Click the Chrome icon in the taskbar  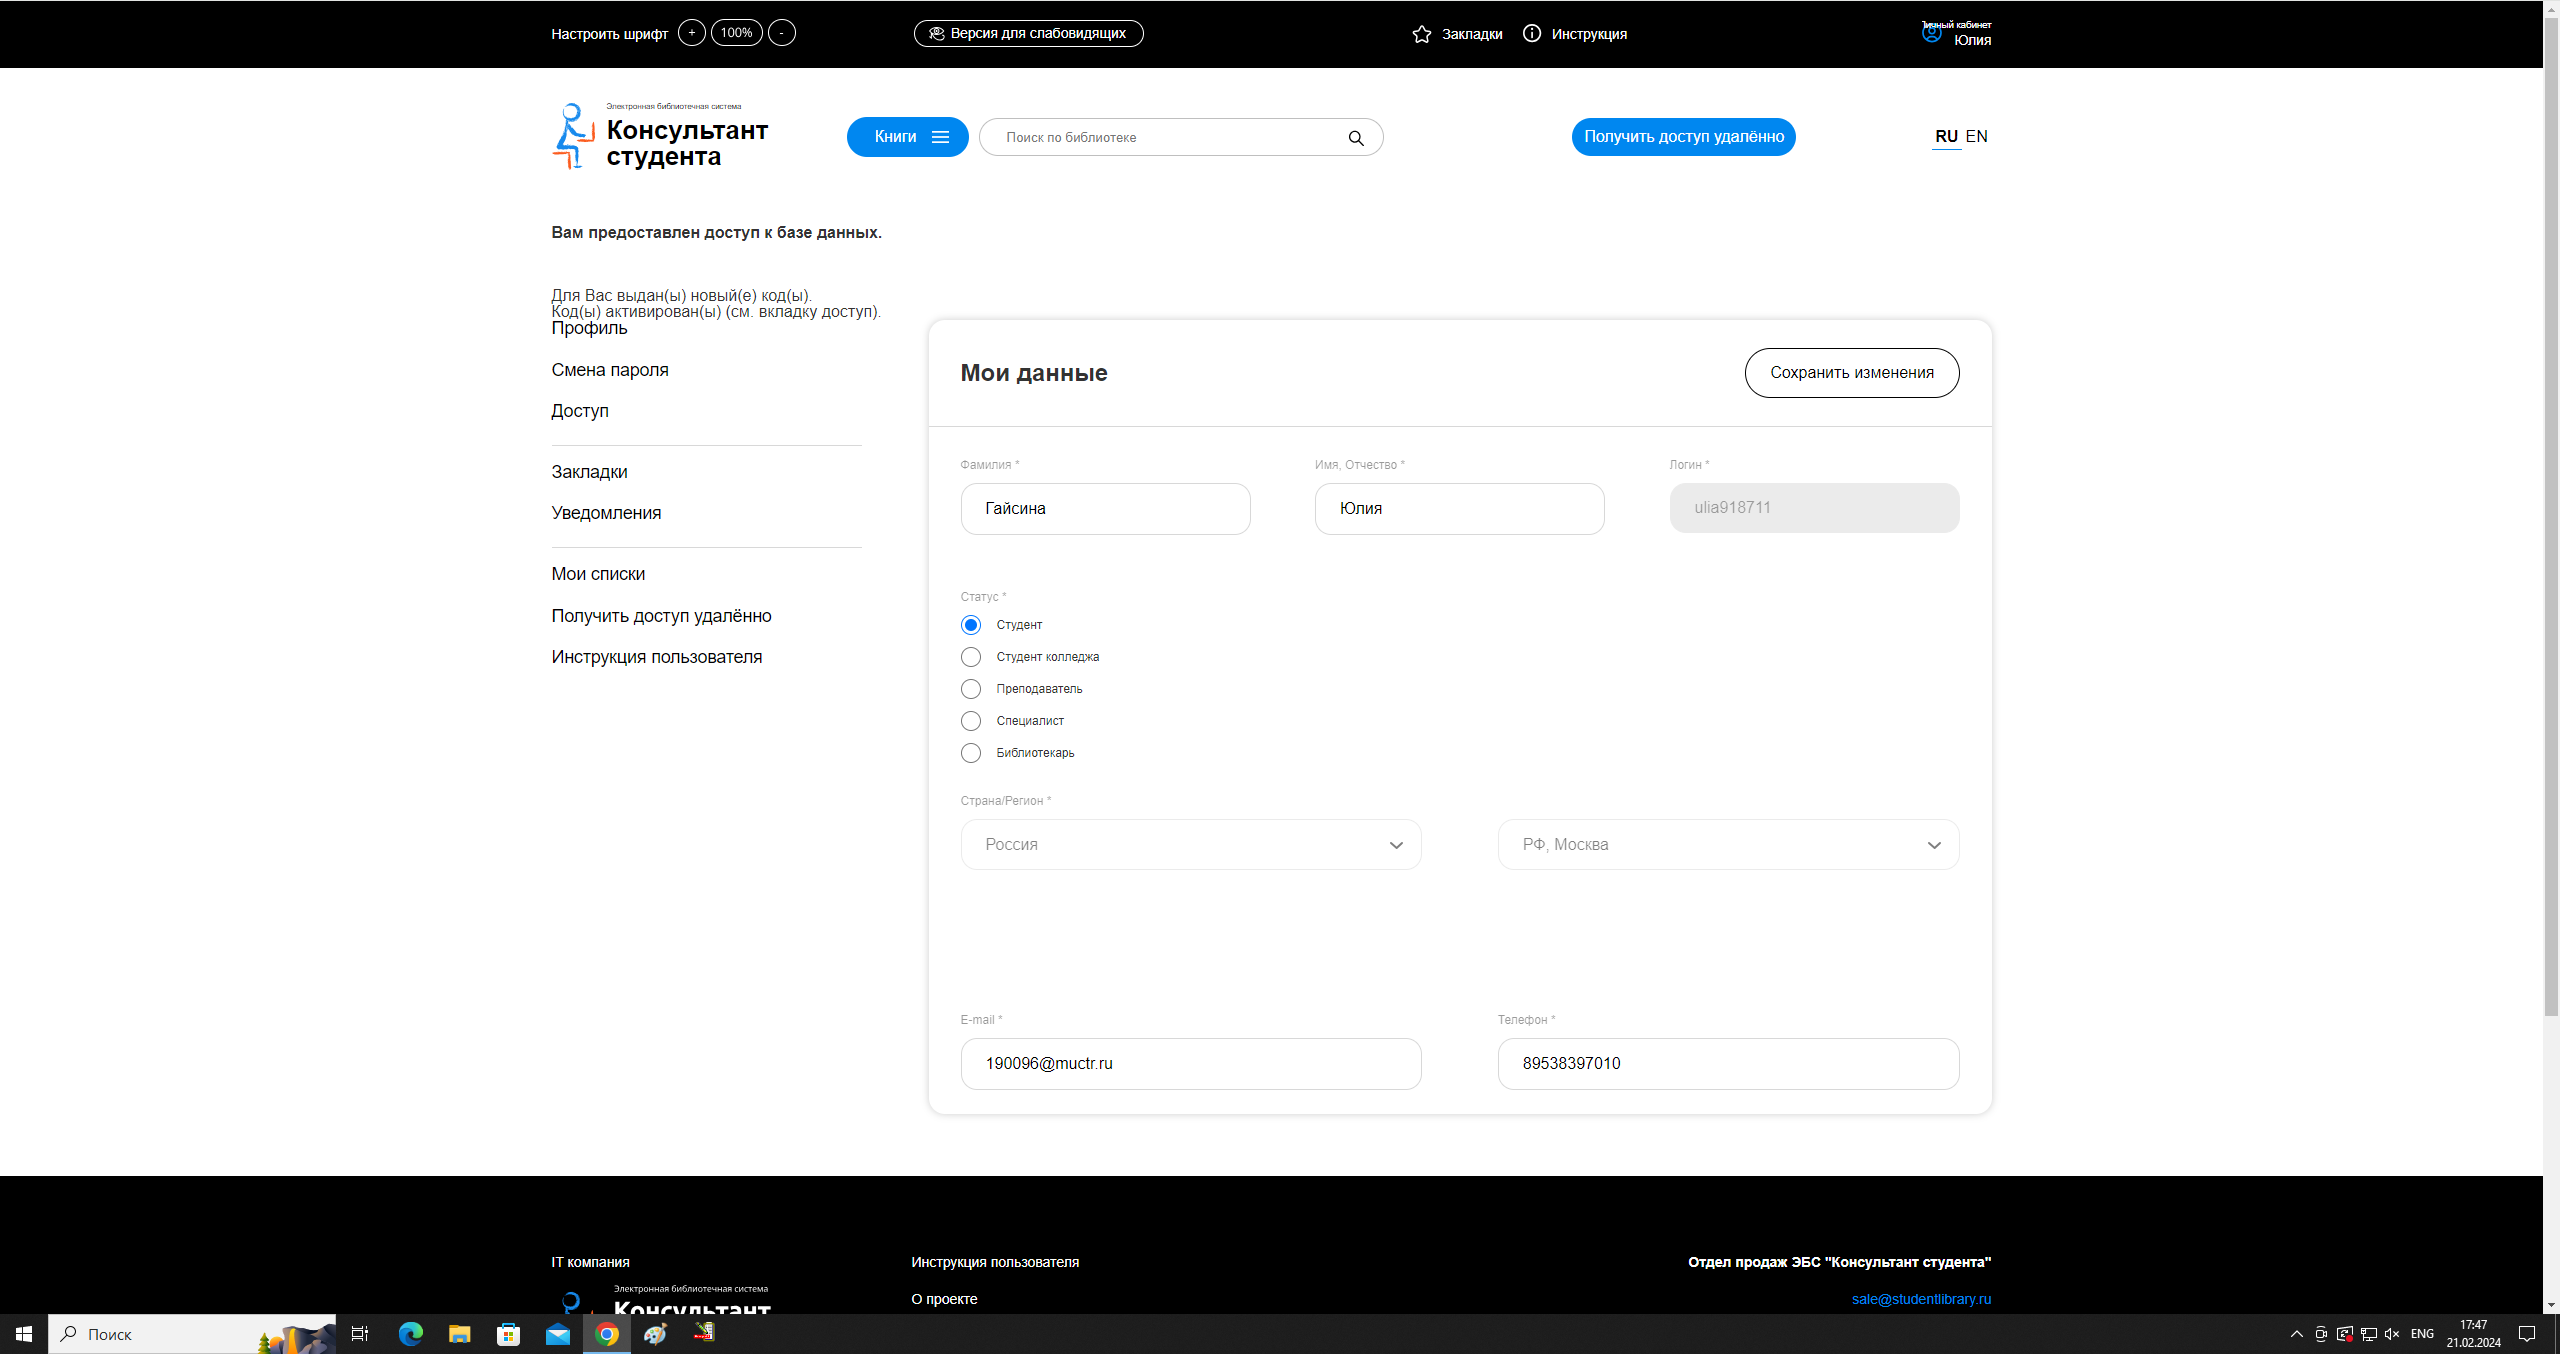606,1334
